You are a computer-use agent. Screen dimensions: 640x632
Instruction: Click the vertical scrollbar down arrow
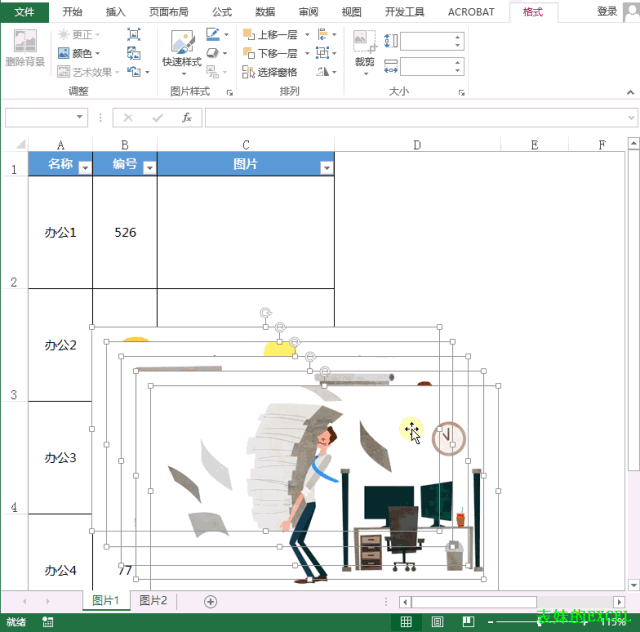tap(633, 585)
